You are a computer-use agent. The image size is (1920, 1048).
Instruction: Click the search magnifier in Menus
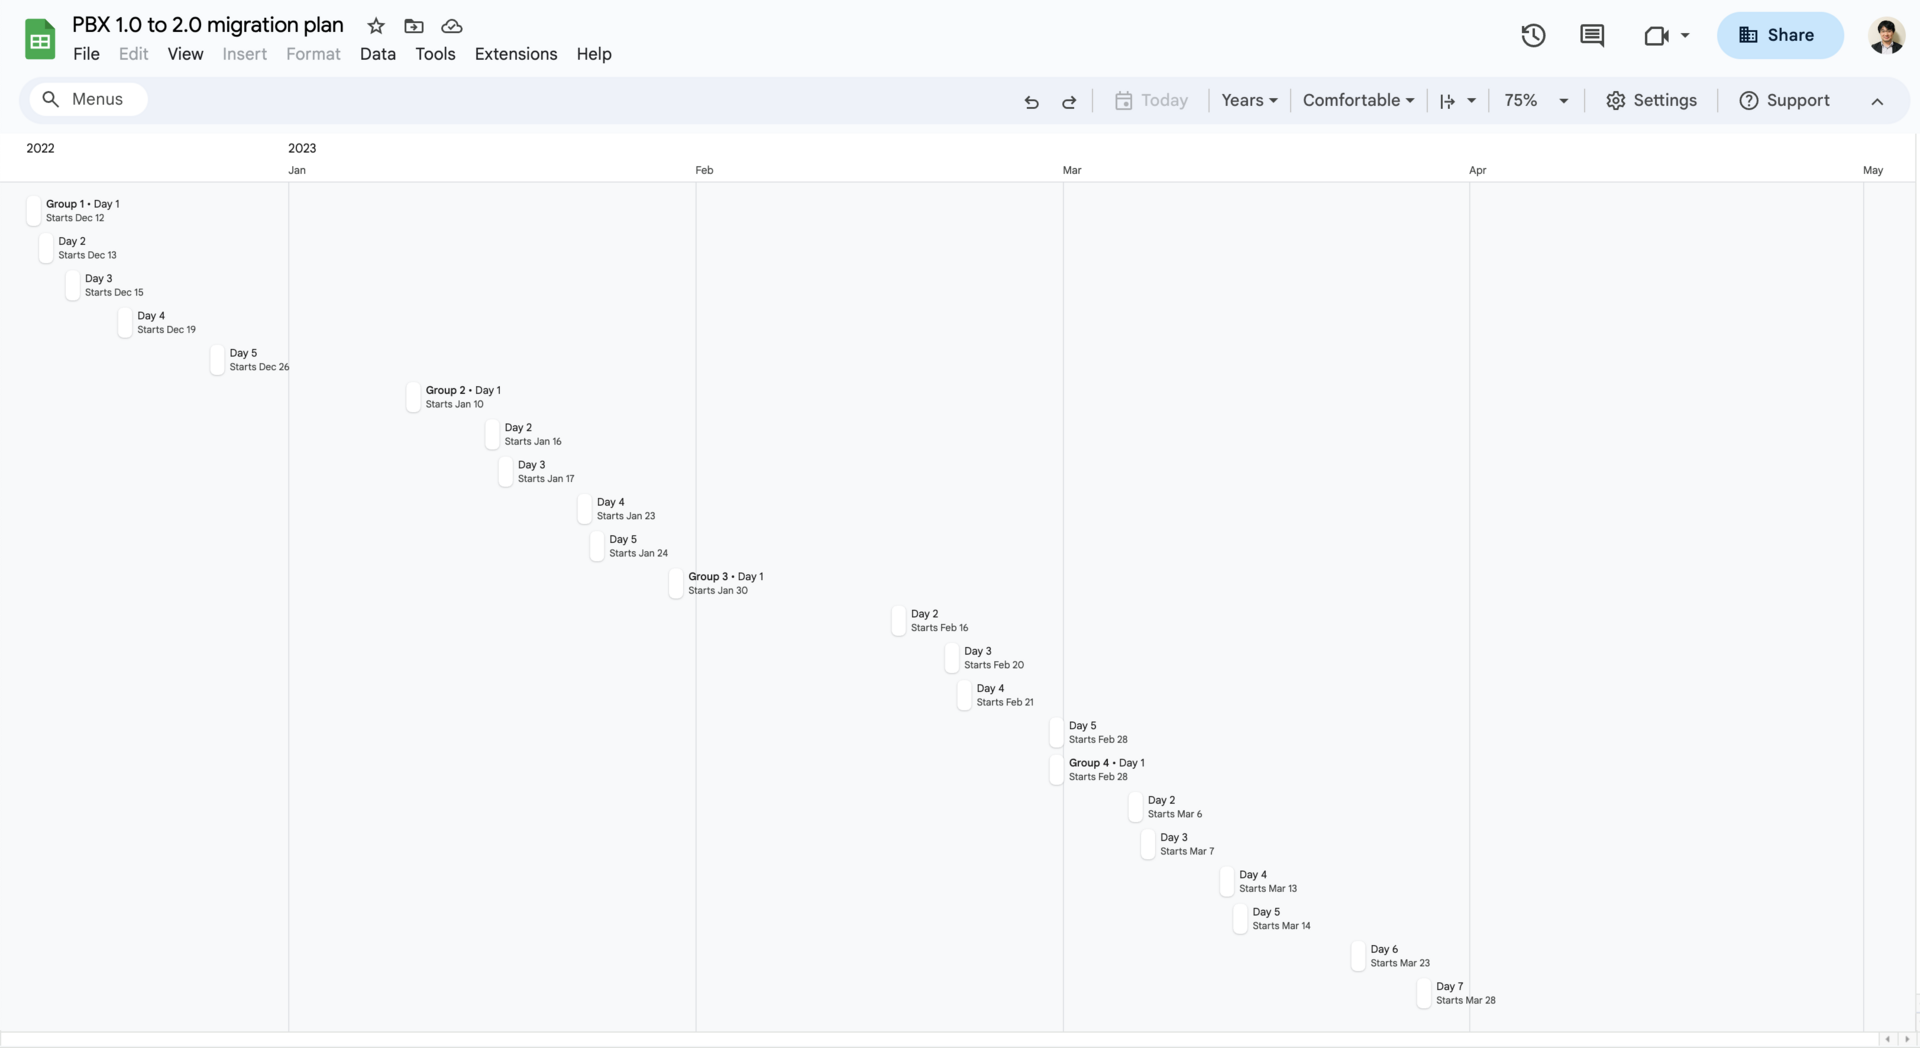(x=51, y=99)
